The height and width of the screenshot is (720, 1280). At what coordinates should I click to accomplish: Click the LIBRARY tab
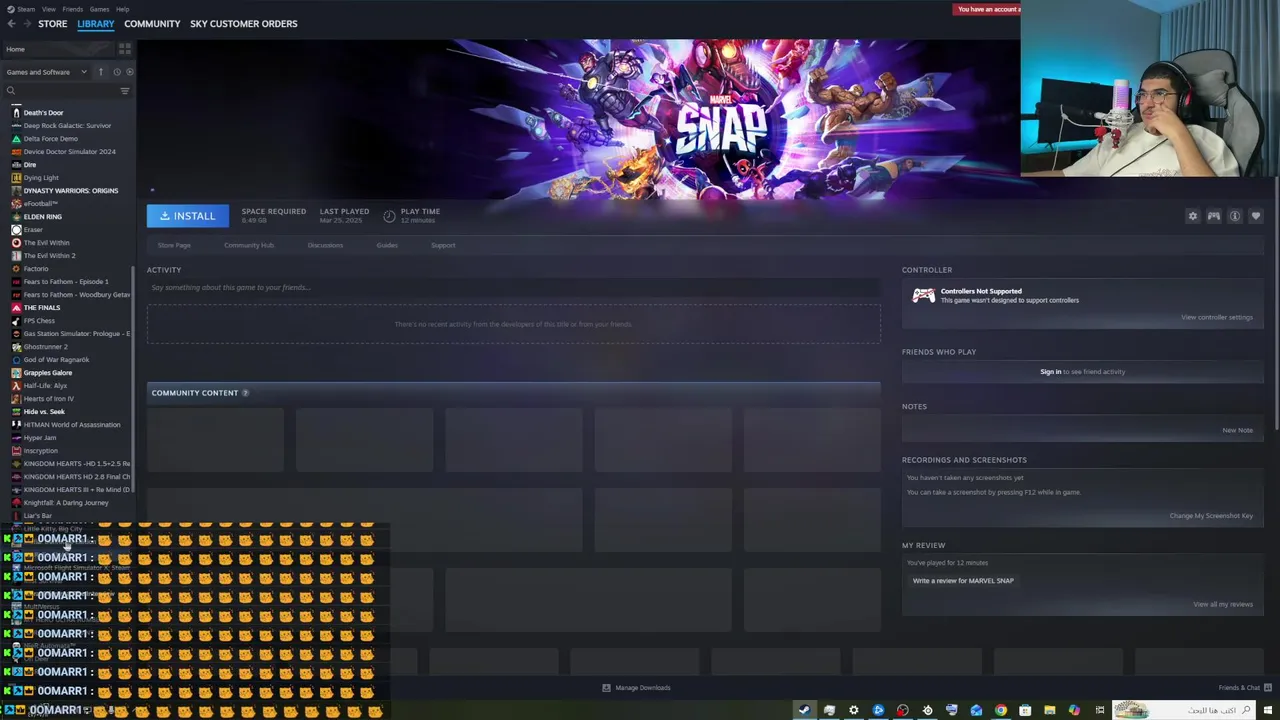pos(96,24)
